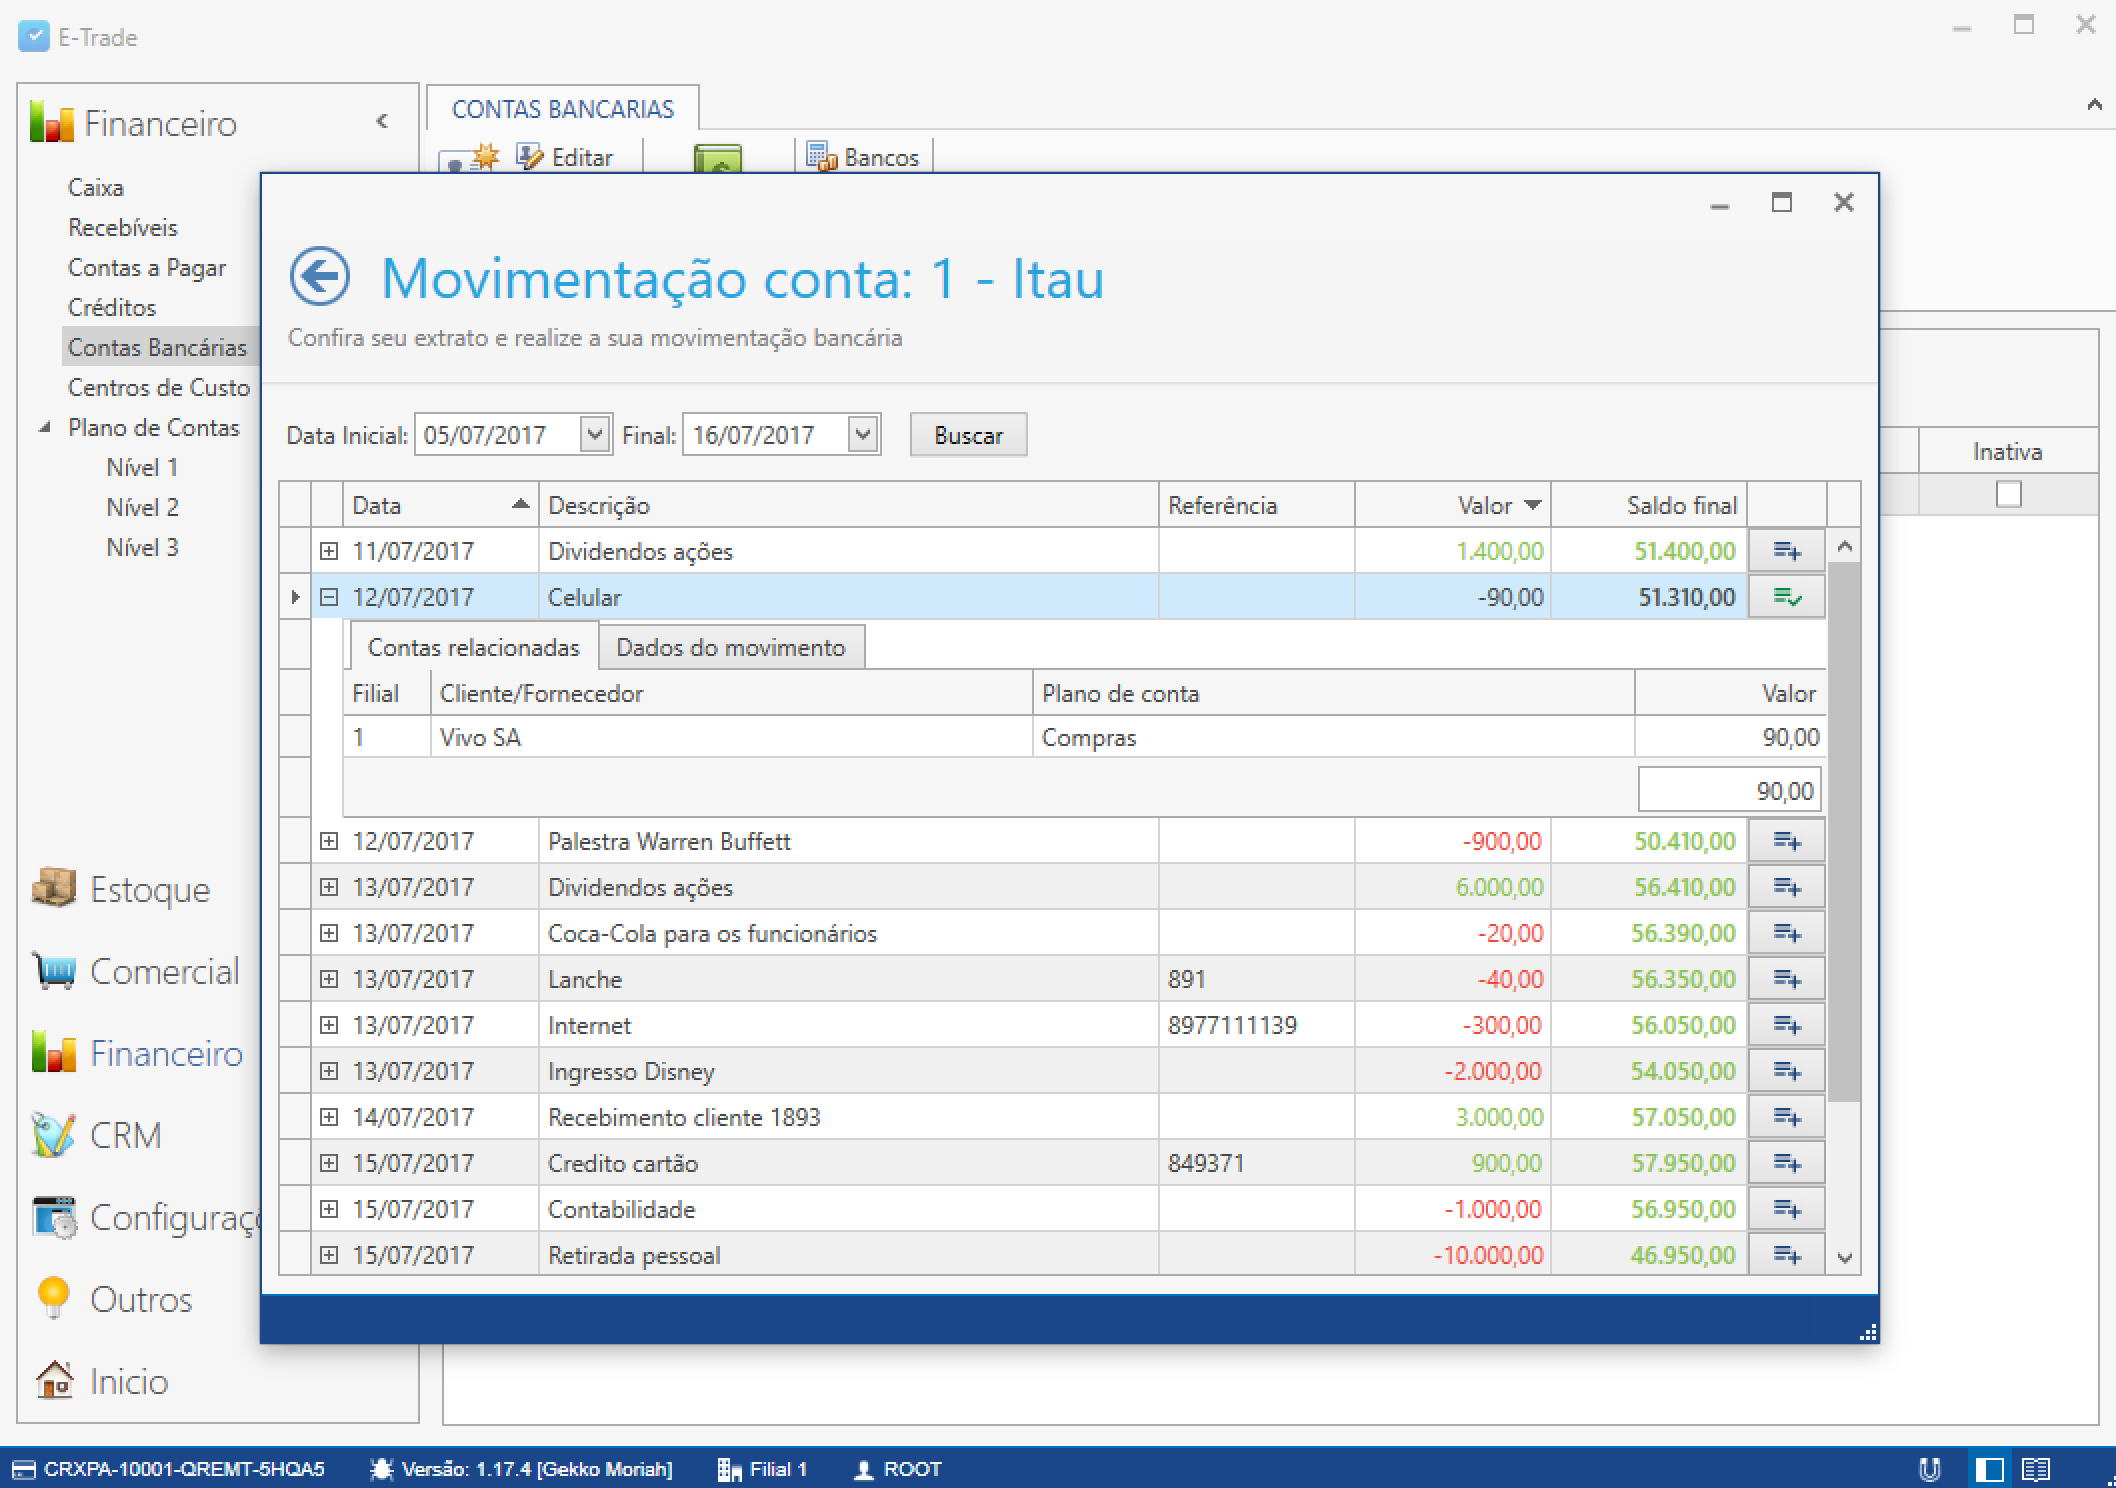Click the blue back arrow icon
This screenshot has width=2116, height=1488.
pyautogui.click(x=319, y=276)
